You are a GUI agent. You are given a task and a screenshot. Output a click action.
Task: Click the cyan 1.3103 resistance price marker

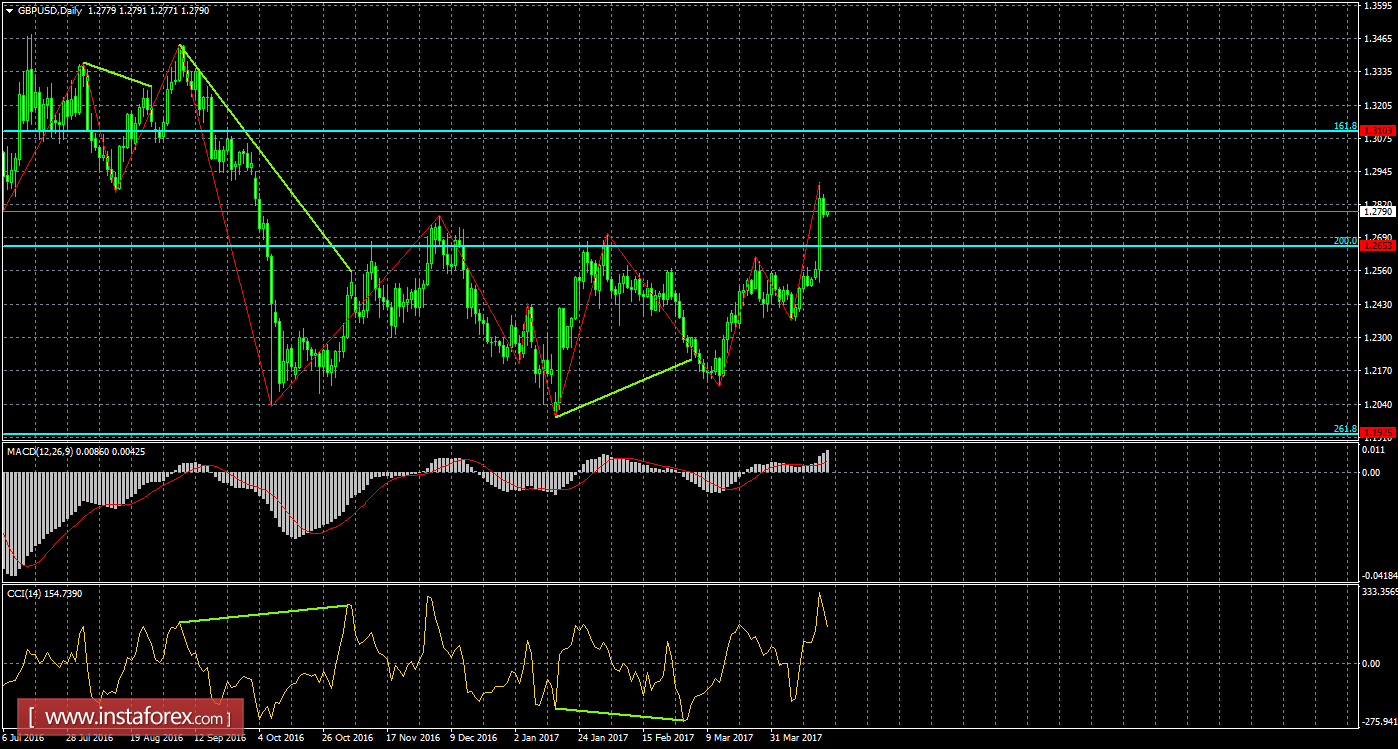click(1380, 130)
